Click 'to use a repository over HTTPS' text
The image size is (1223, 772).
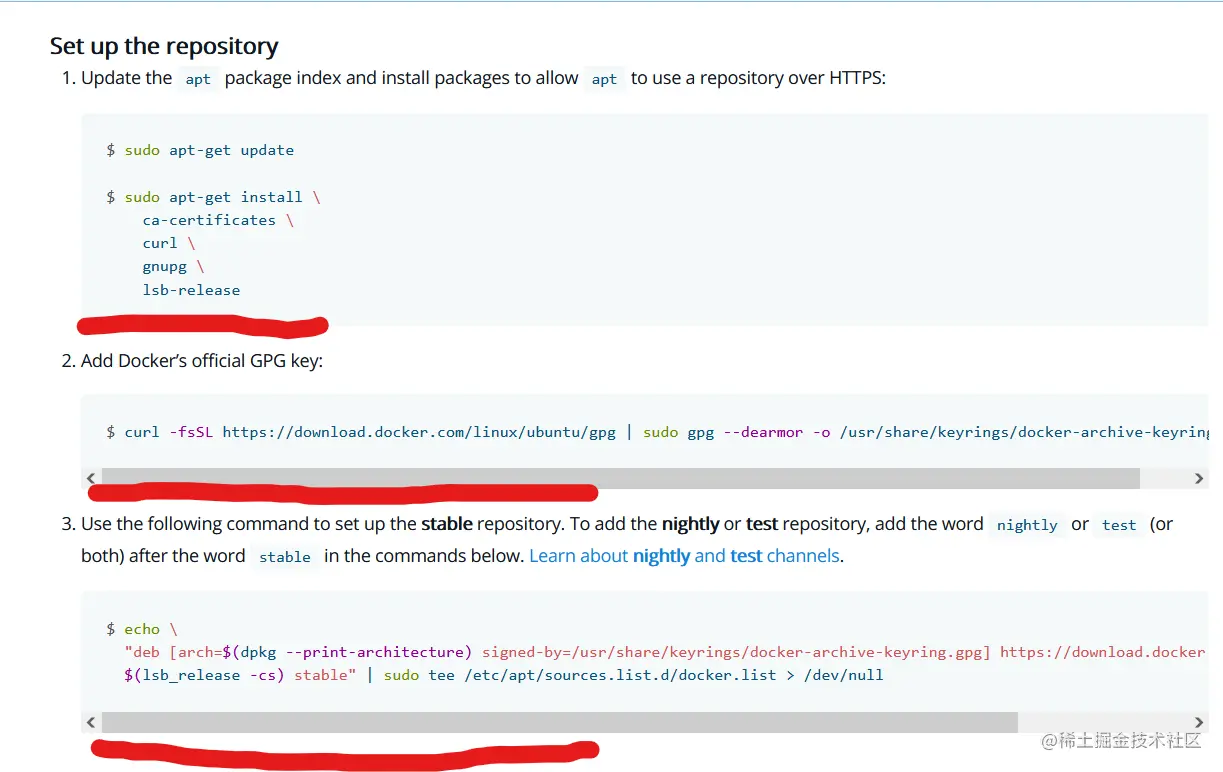(758, 78)
